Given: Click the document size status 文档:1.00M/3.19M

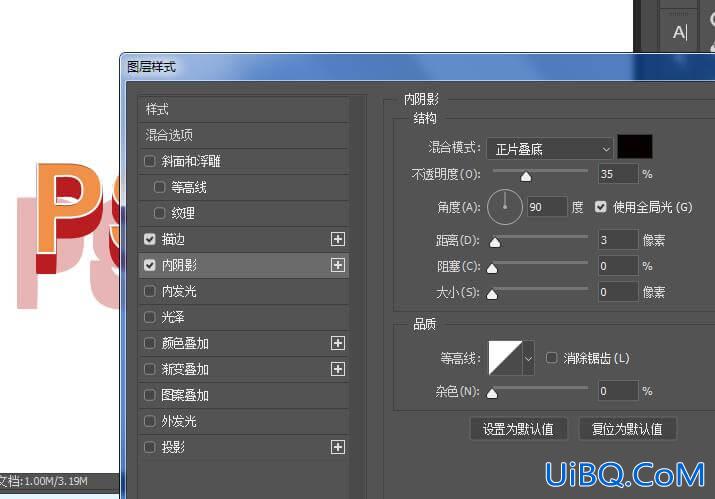Looking at the screenshot, I should (x=44, y=481).
